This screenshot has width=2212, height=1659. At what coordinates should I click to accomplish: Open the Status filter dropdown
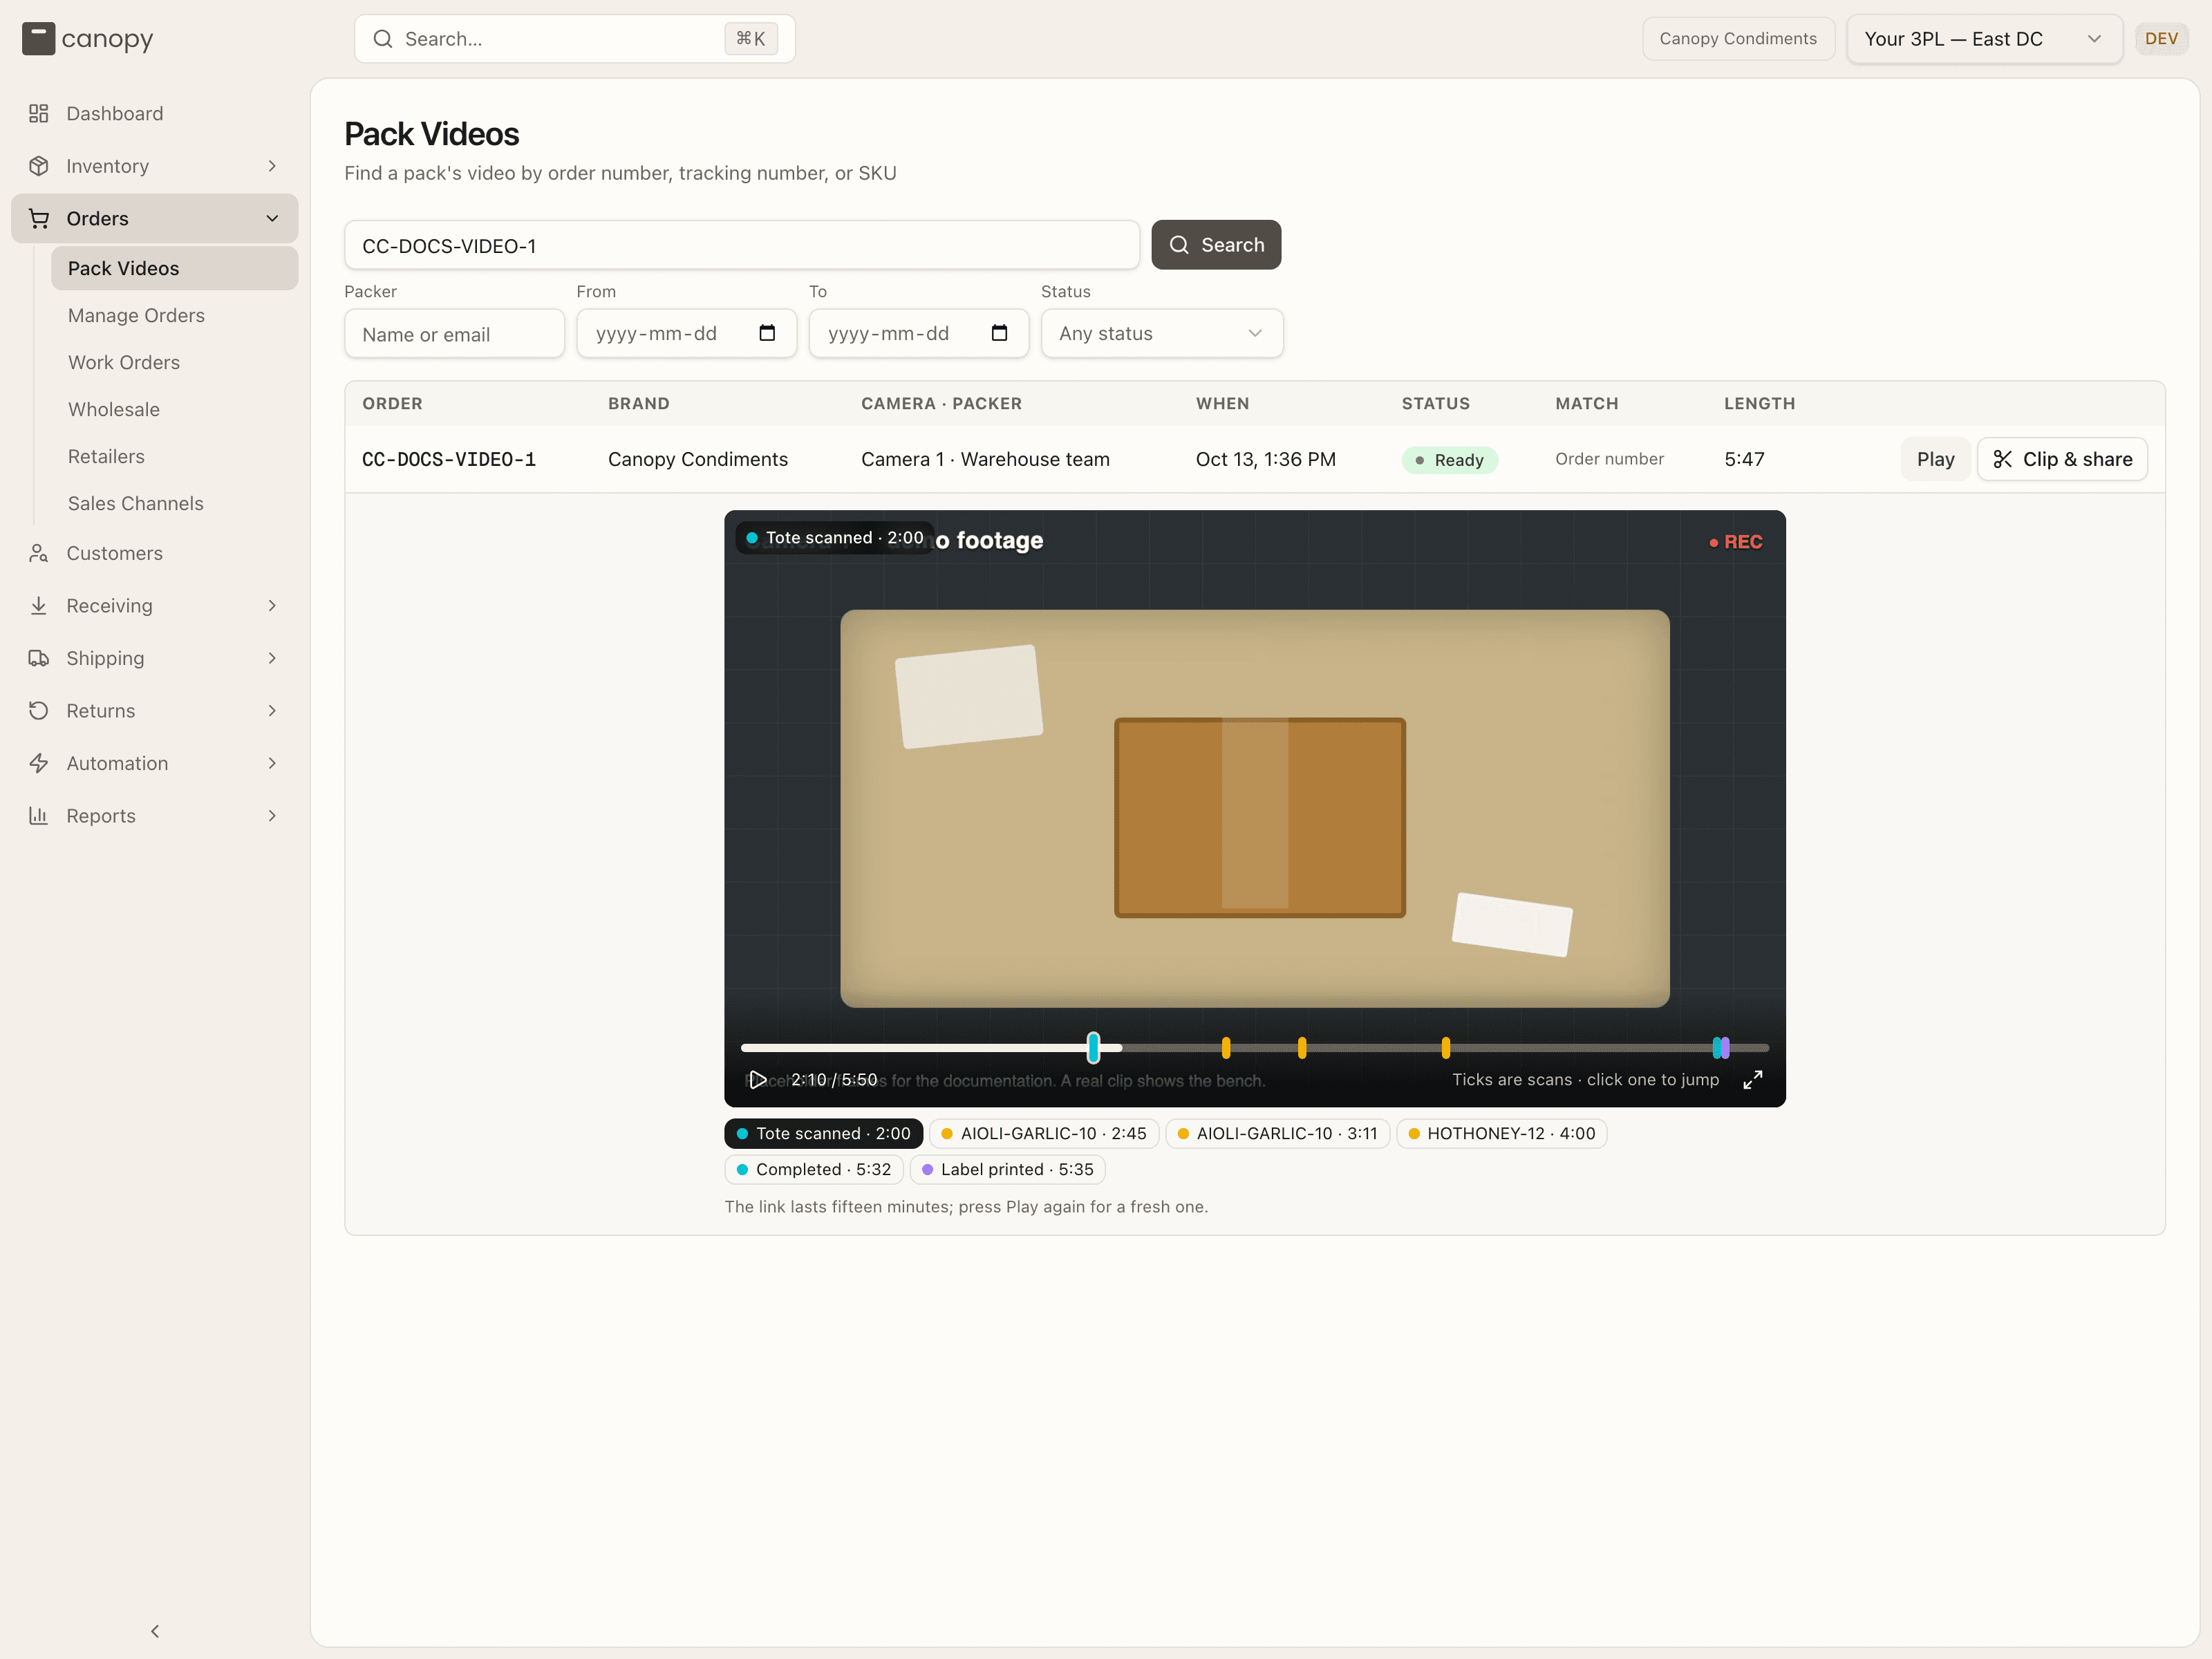click(x=1162, y=333)
